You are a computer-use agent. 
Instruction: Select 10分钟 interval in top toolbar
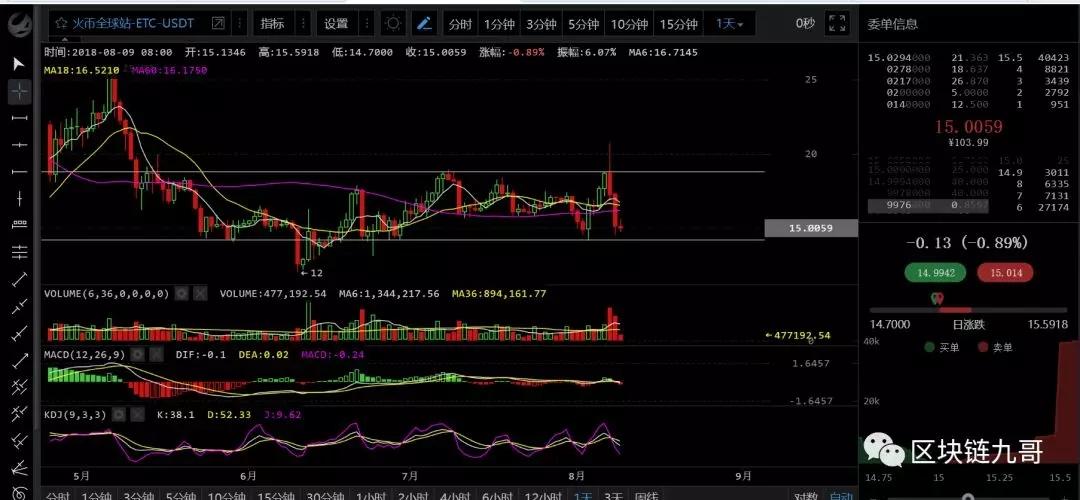click(x=629, y=24)
